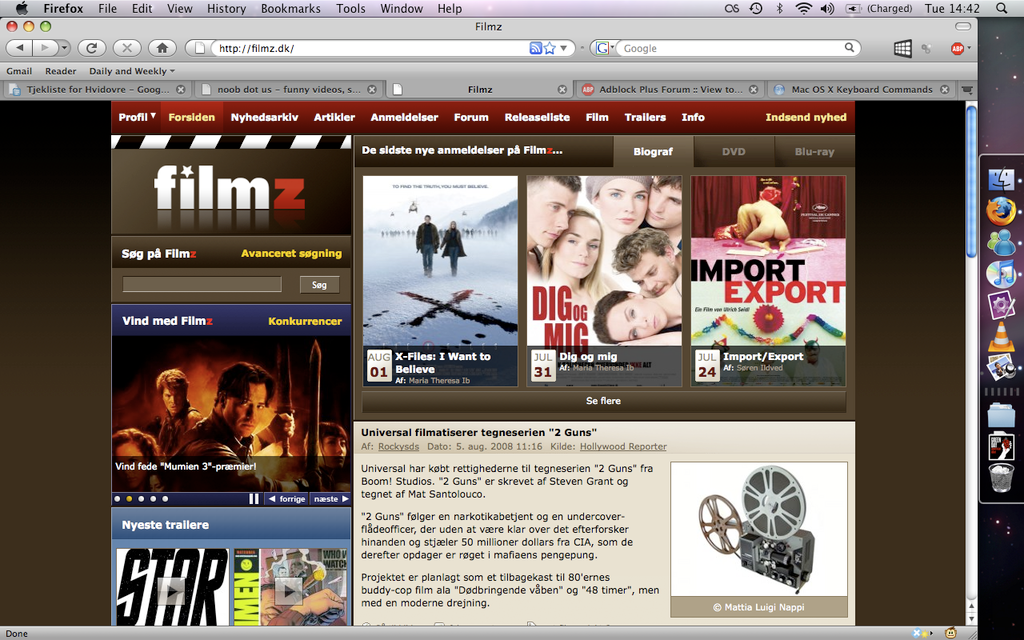This screenshot has height=640, width=1024.
Task: Click the Wi-Fi status icon
Action: pyautogui.click(x=803, y=8)
